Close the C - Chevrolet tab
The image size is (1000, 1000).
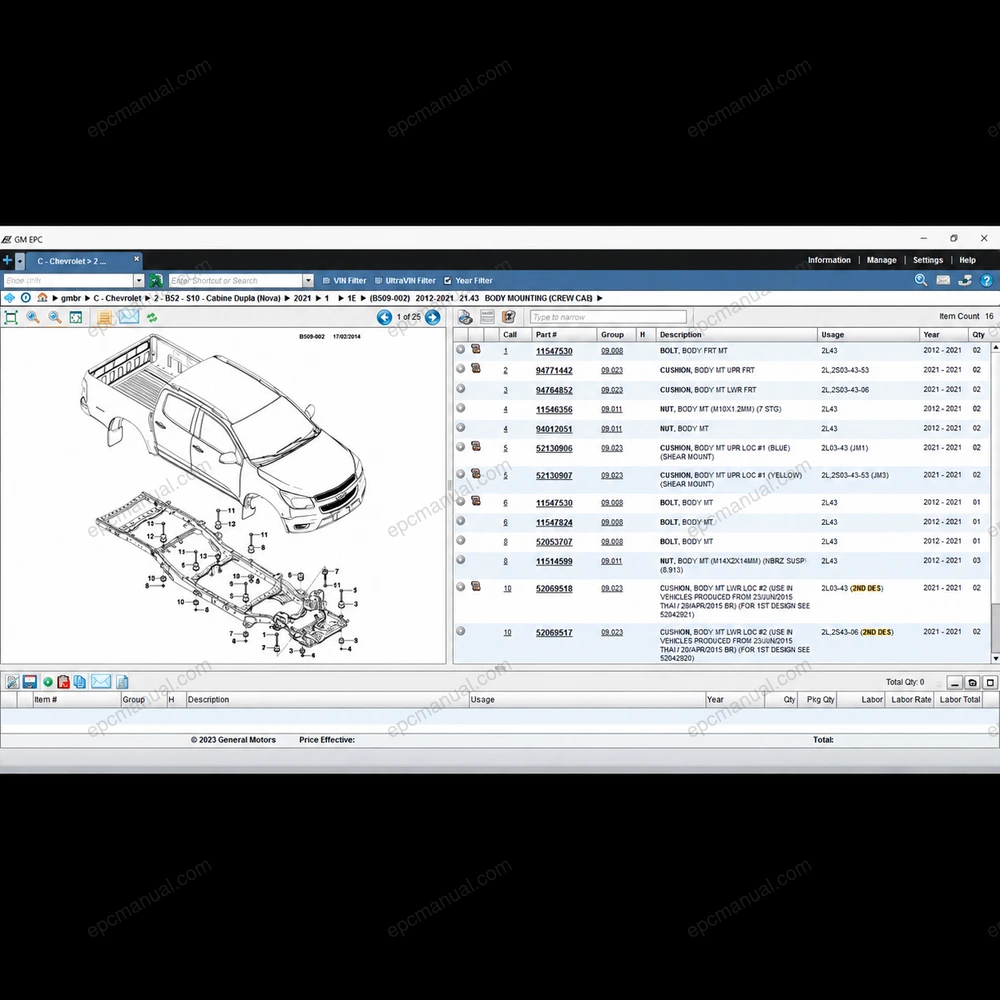click(x=136, y=259)
